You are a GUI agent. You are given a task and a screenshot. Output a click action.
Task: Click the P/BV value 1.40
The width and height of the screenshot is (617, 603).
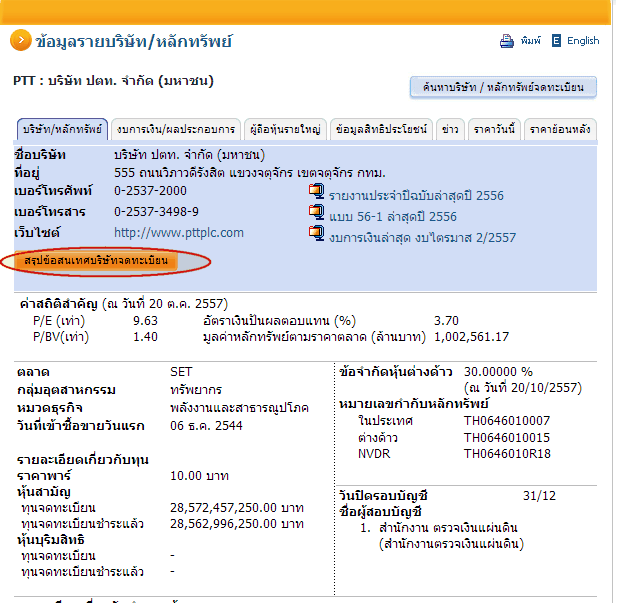145,337
